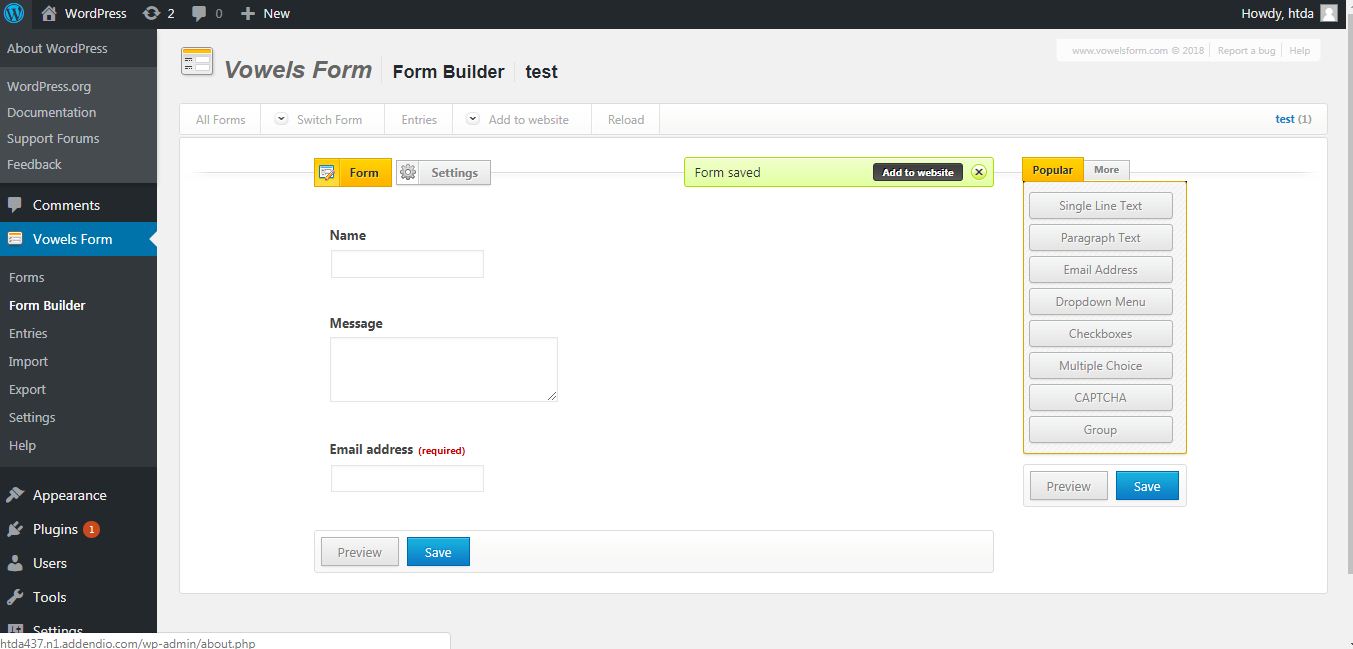
Task: Add a Group element
Action: point(1100,430)
